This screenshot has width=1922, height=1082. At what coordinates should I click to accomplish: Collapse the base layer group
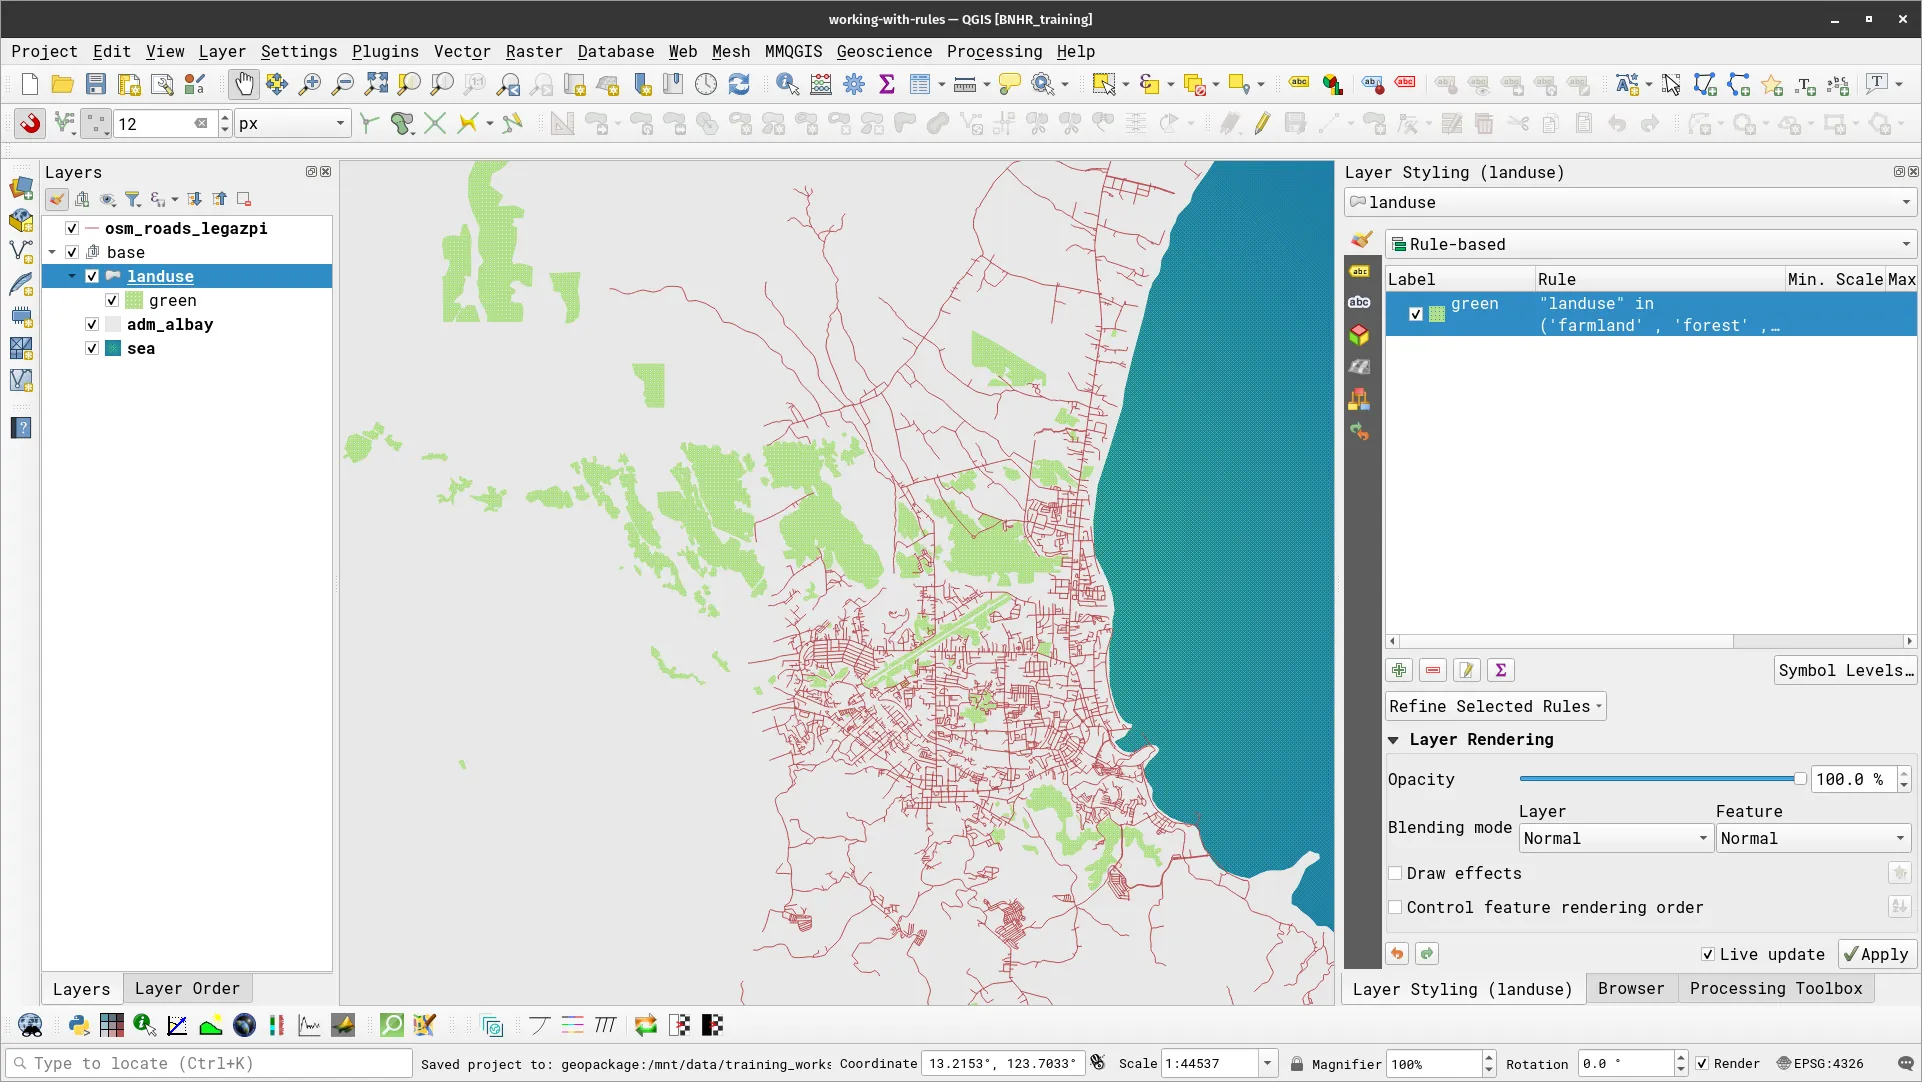[x=52, y=252]
